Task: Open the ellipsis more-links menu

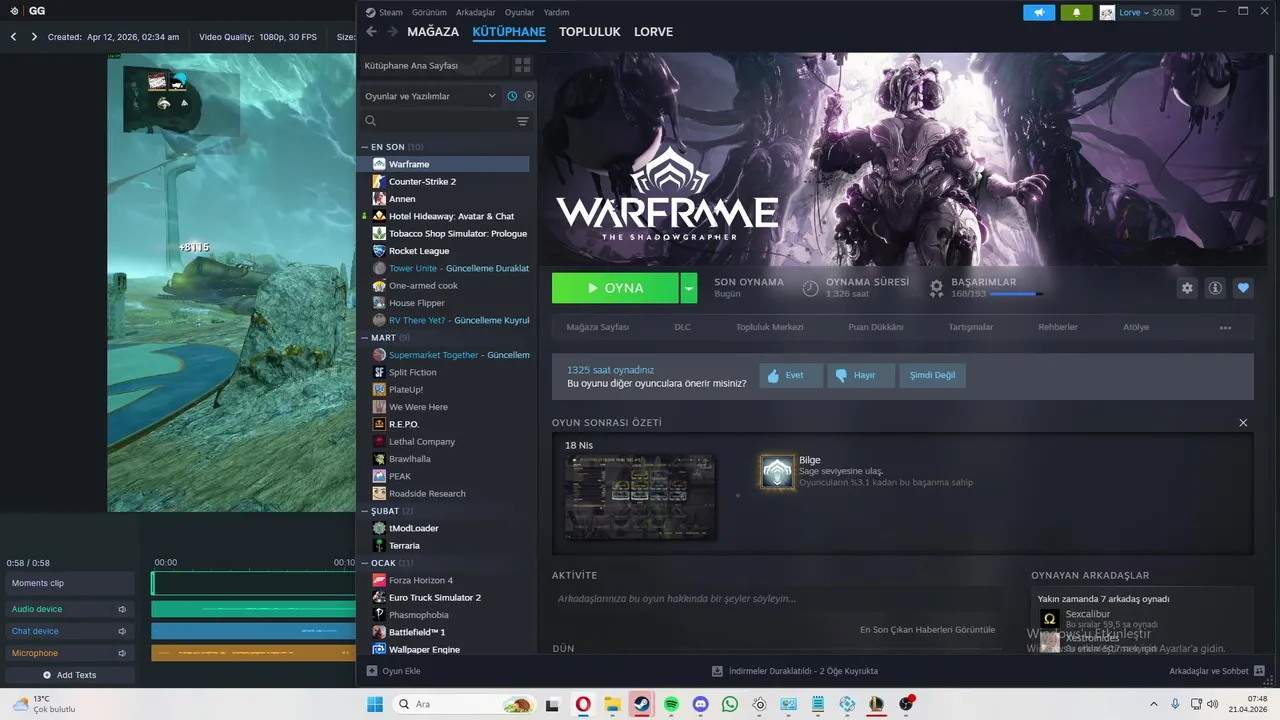Action: [x=1225, y=328]
